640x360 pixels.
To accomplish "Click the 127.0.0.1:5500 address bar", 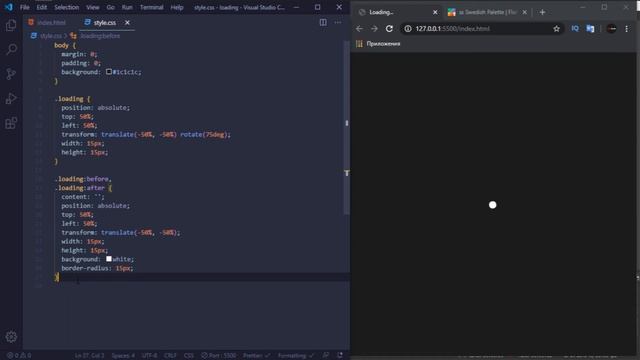I will tap(482, 29).
